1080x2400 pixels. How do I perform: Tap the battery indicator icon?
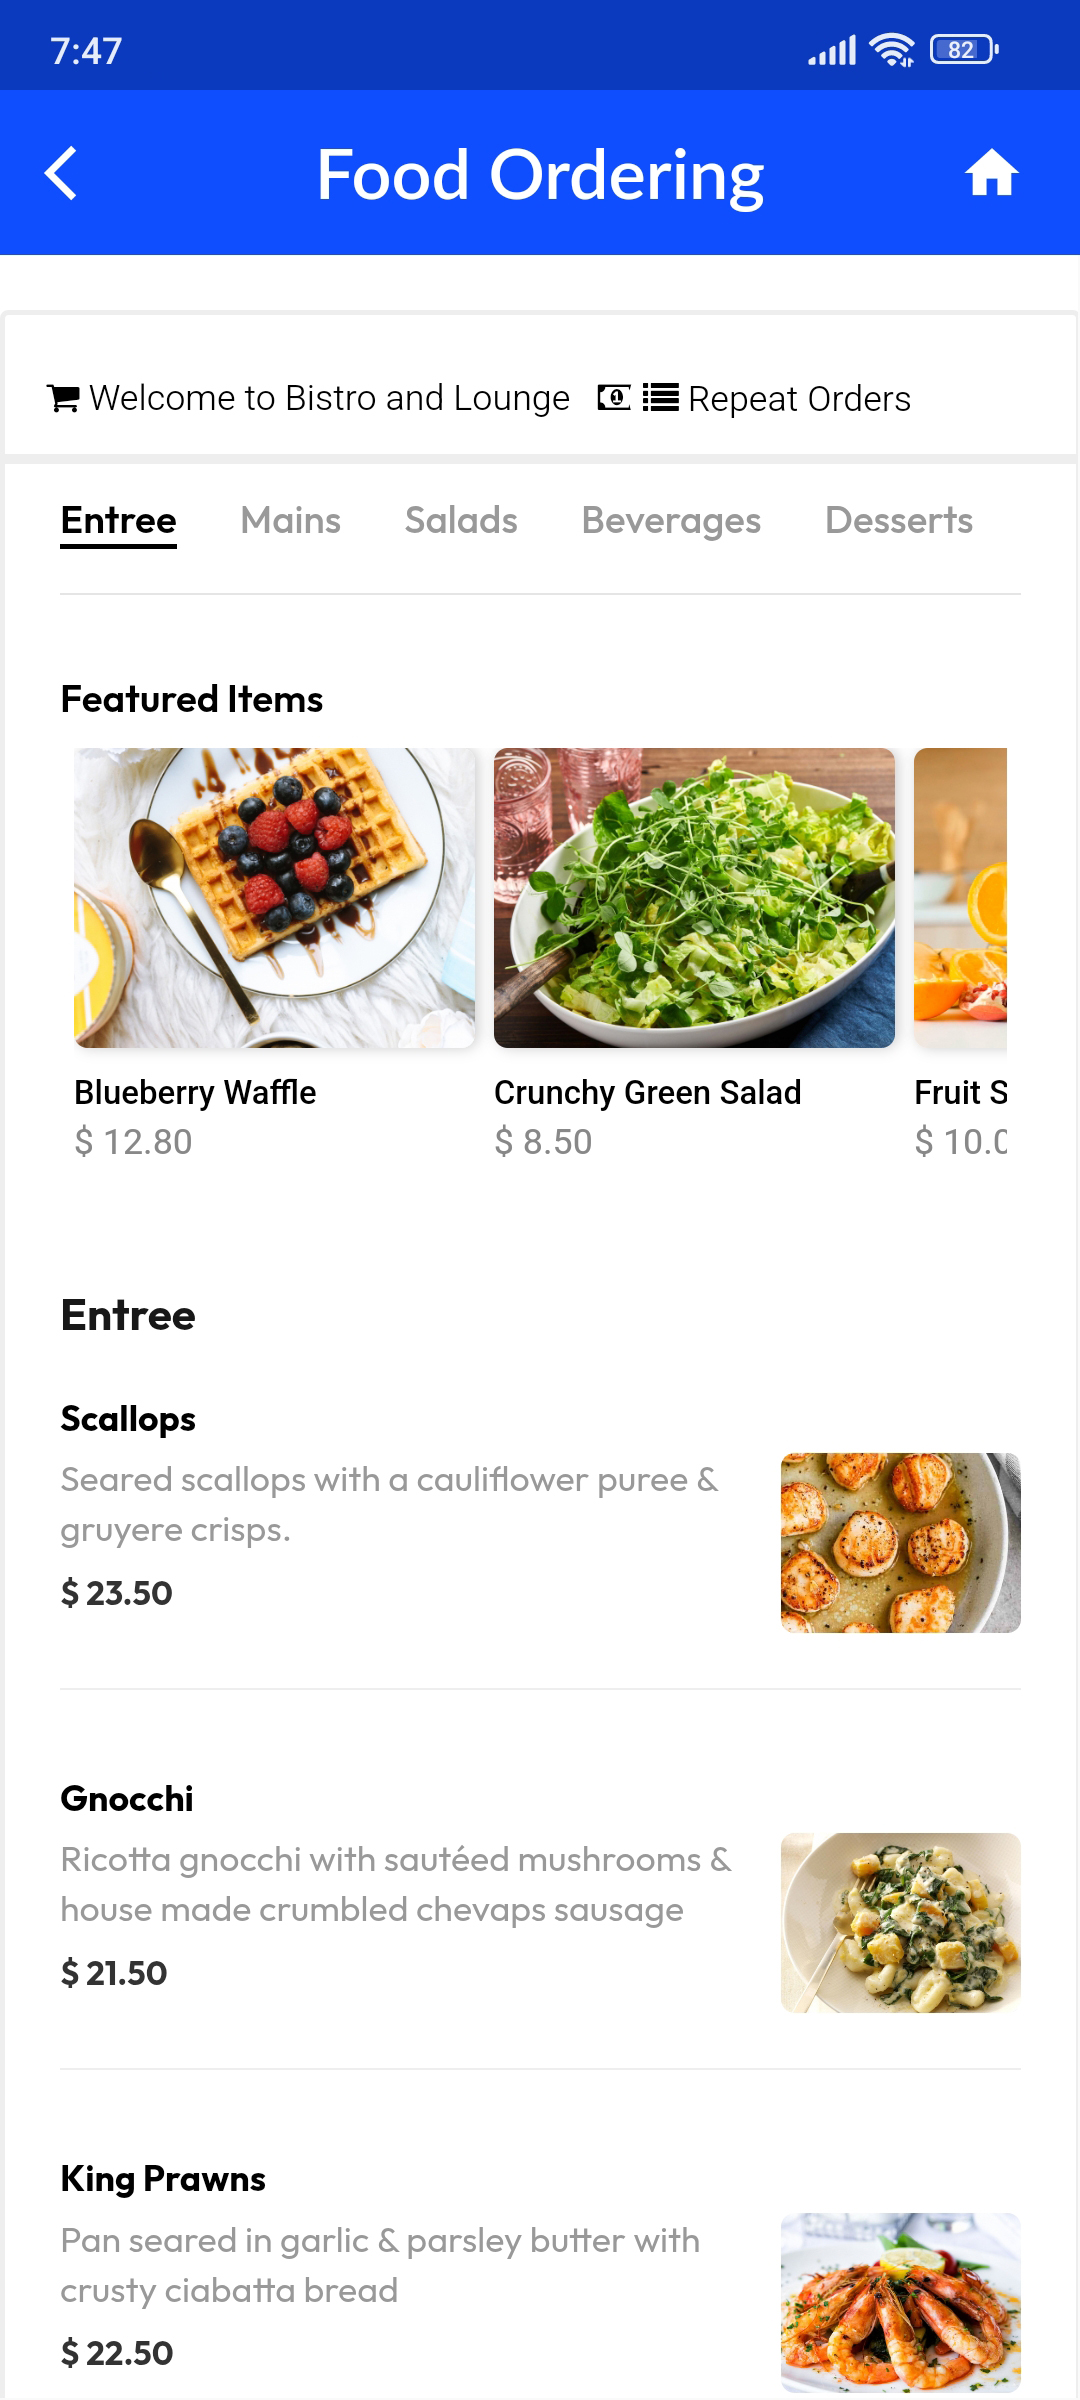pos(963,50)
